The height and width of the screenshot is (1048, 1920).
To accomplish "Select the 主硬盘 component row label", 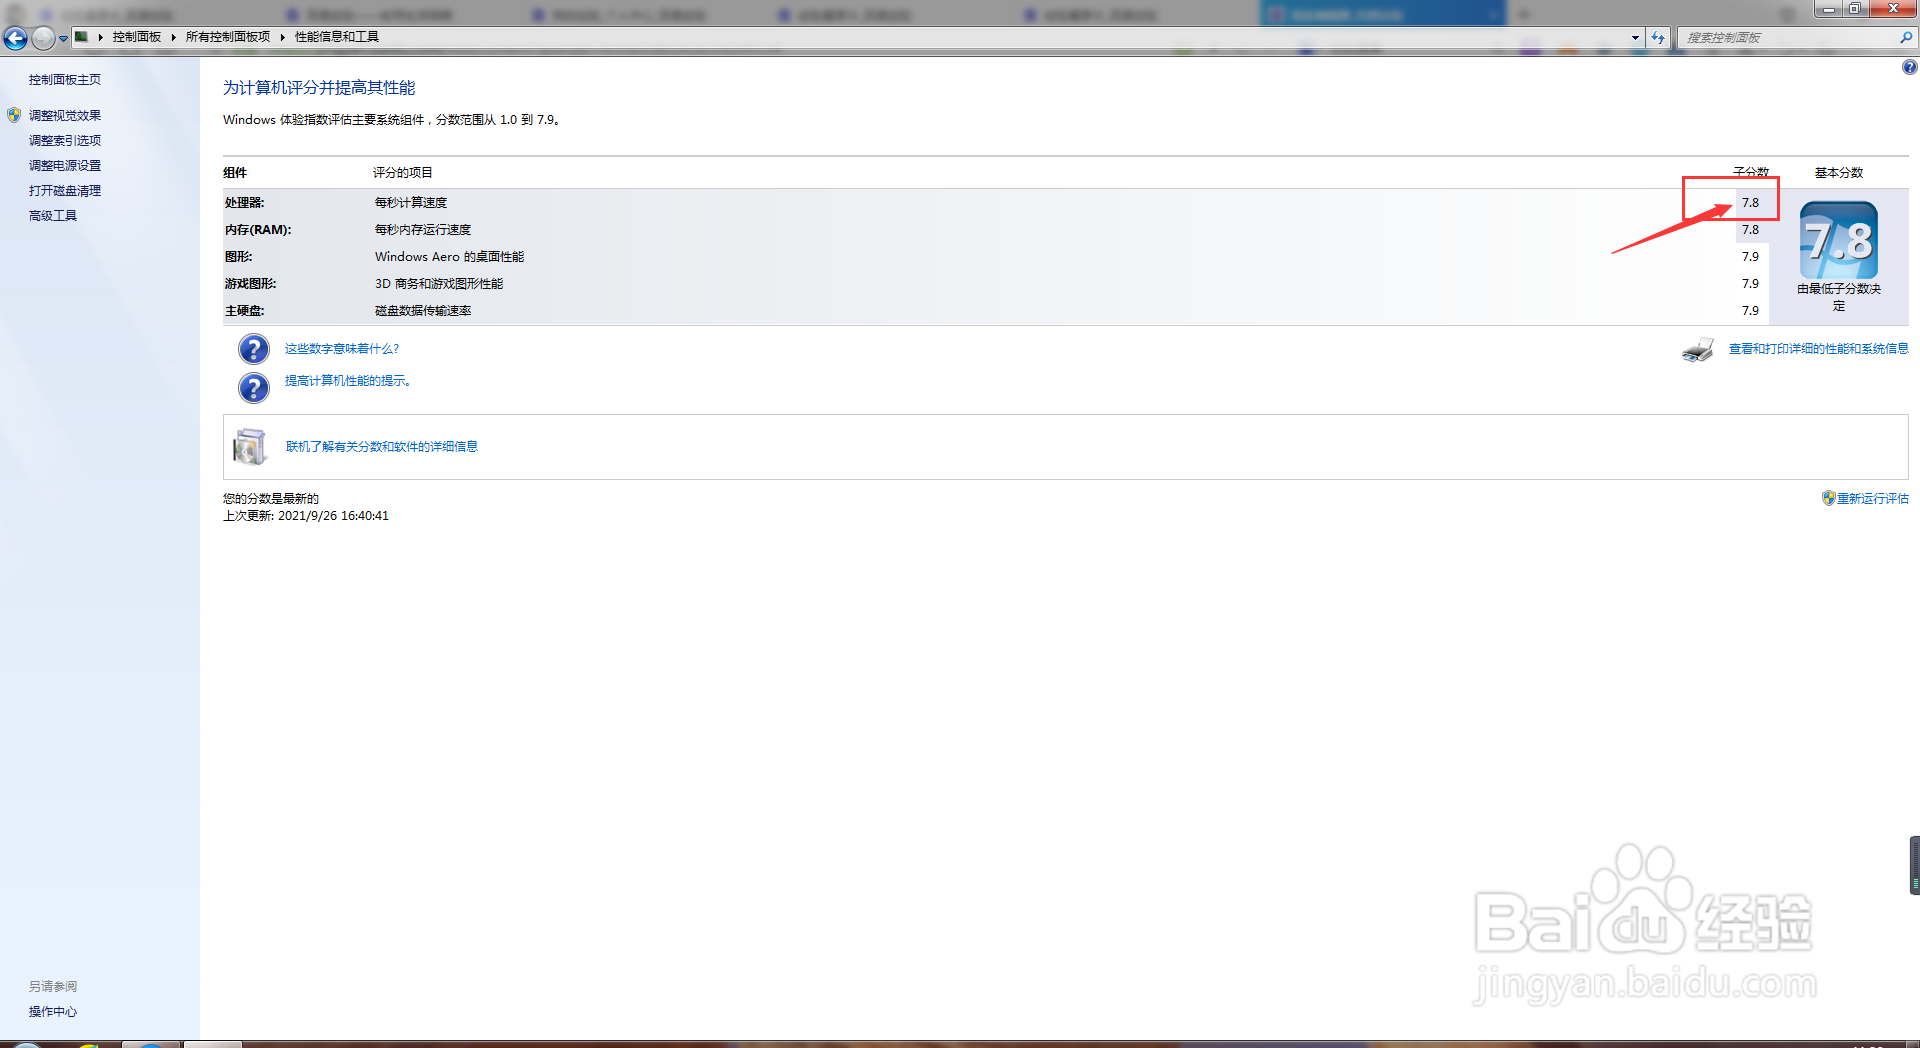I will pos(245,311).
